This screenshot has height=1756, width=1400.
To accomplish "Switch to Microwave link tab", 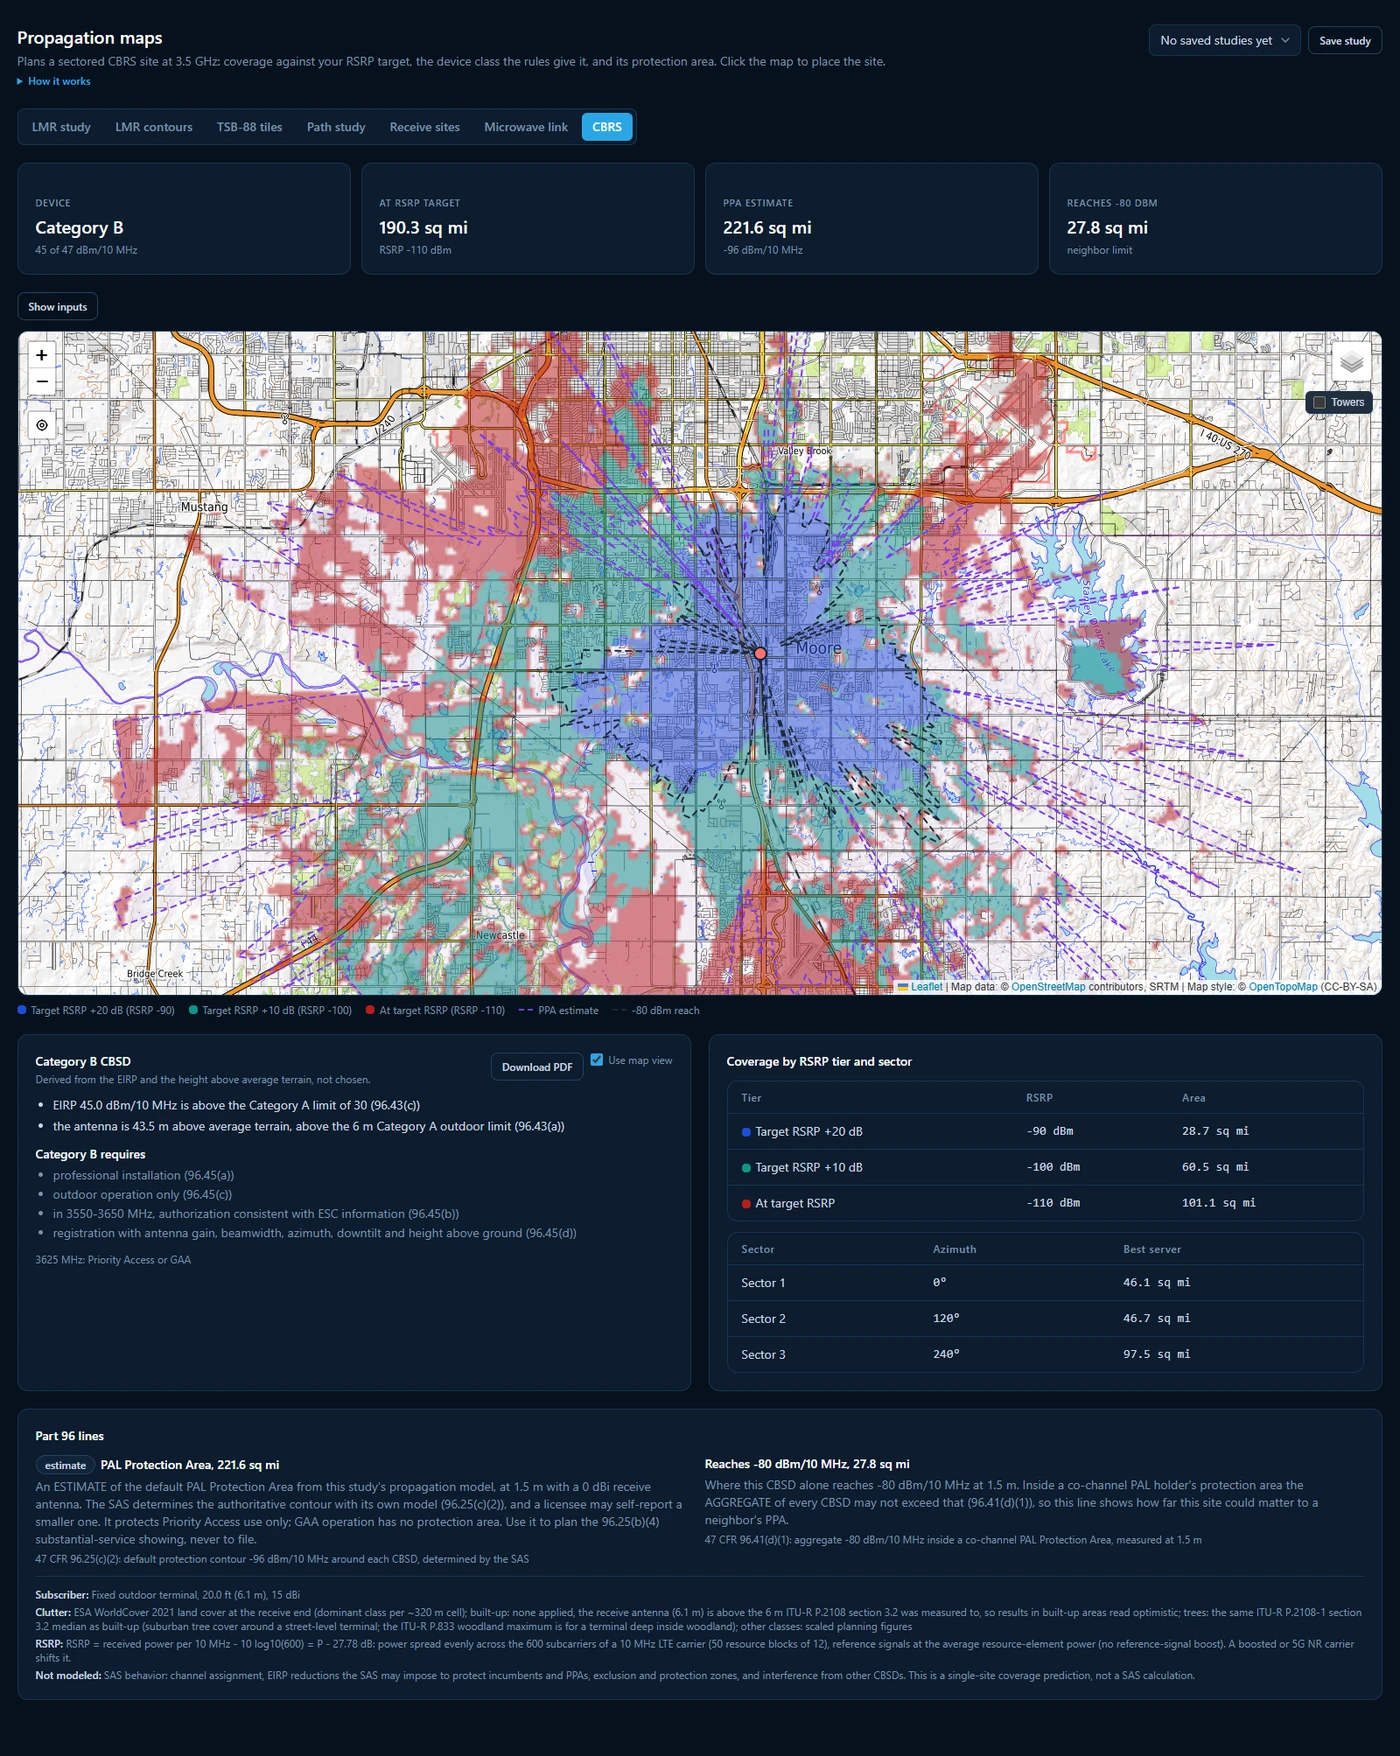I will (526, 127).
